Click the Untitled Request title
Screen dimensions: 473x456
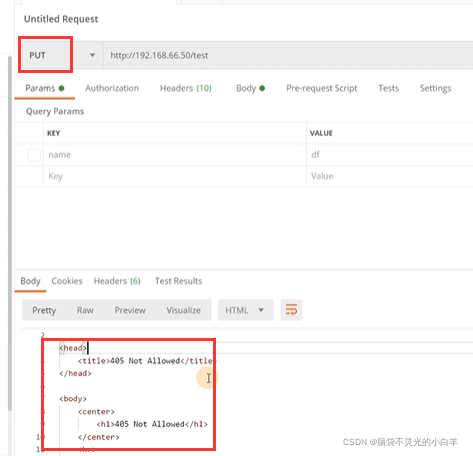click(61, 19)
